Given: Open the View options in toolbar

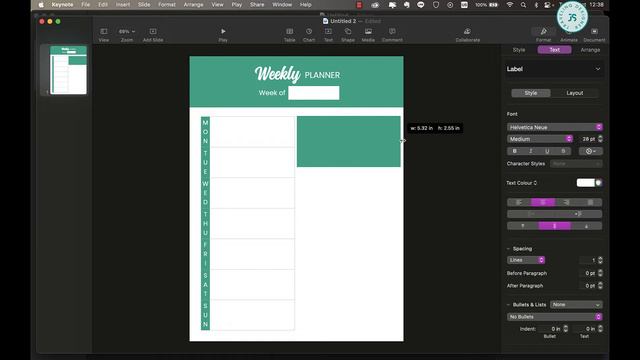Looking at the screenshot, I should point(104,35).
